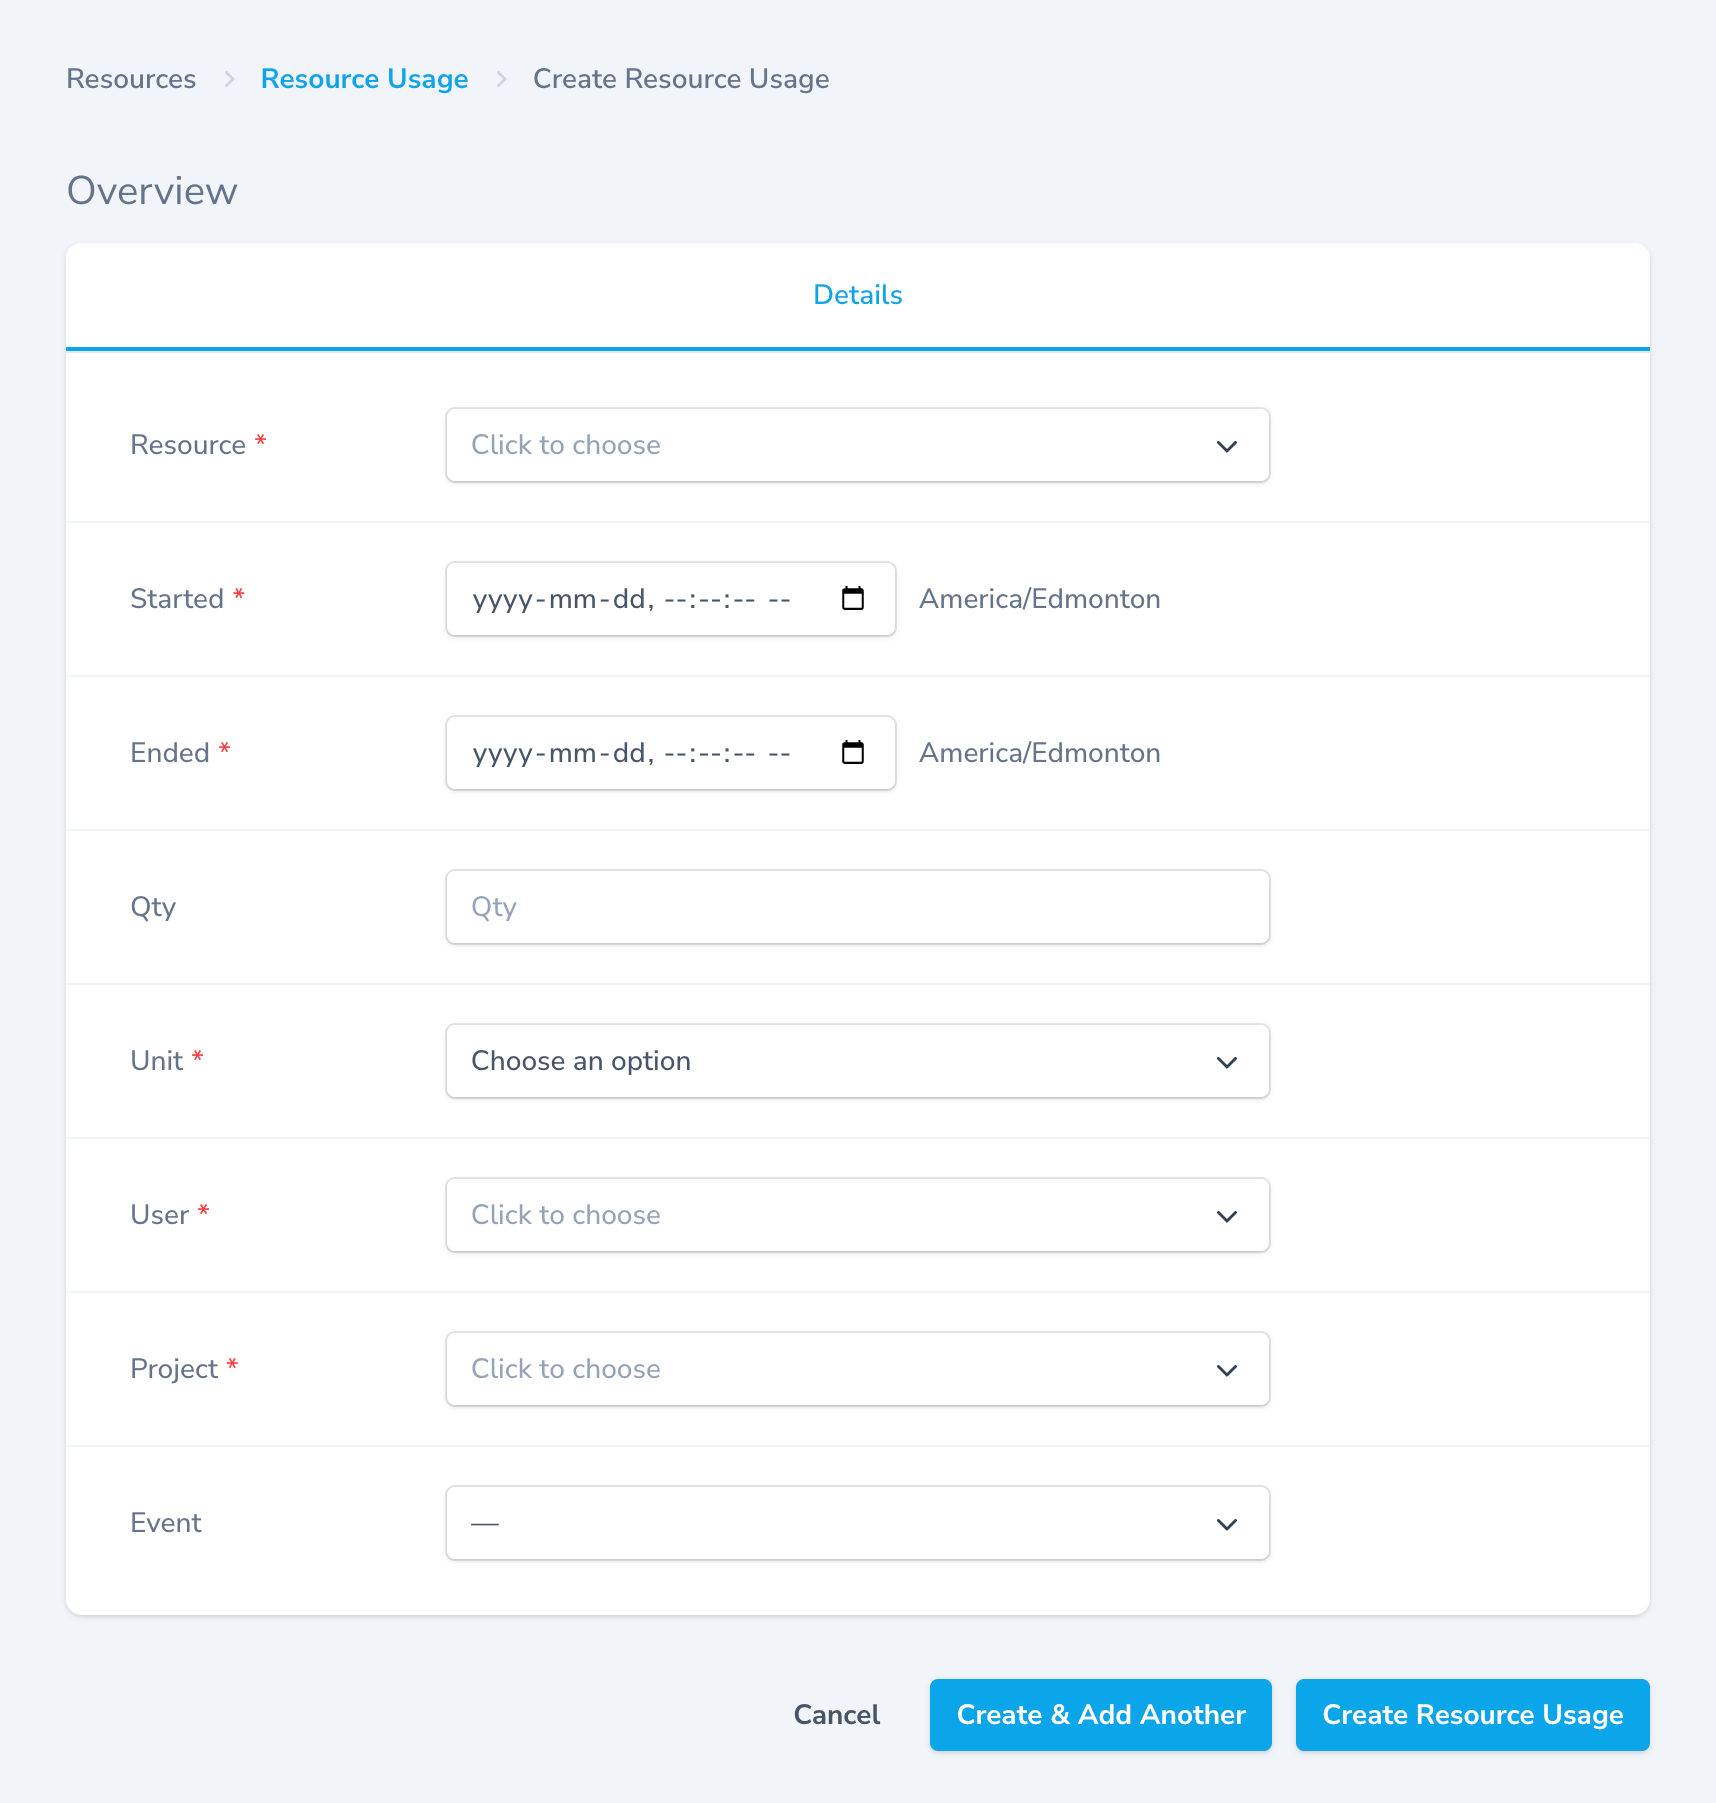Click the chevron on the Event selector
The height and width of the screenshot is (1803, 1716).
[x=1227, y=1524]
